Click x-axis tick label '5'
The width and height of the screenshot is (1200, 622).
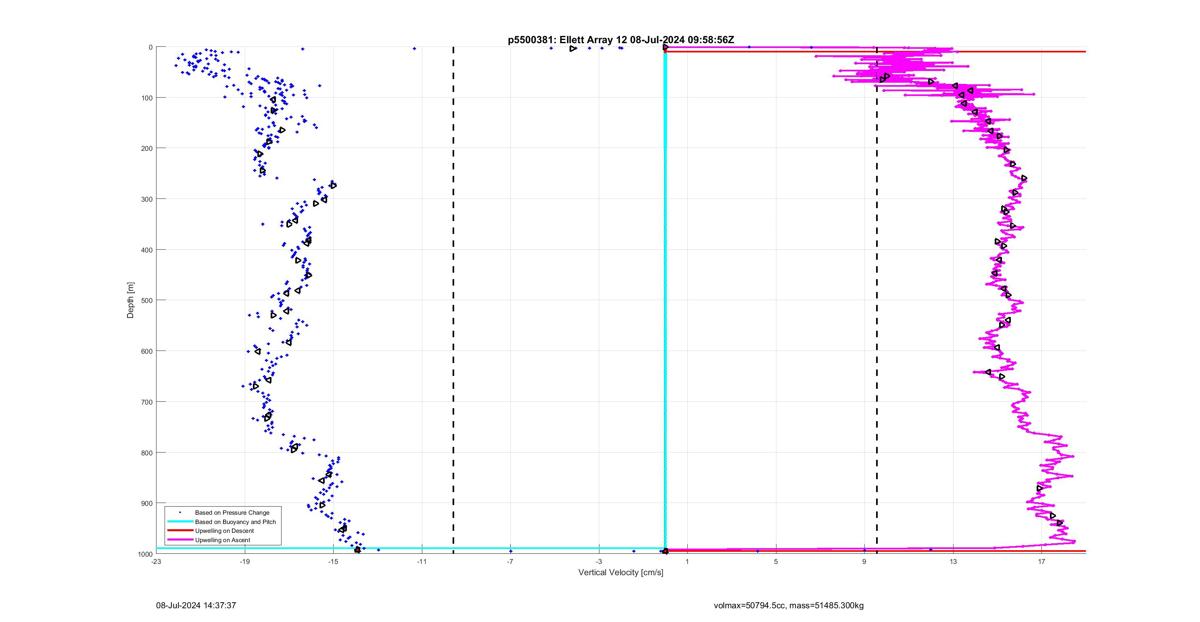click(776, 561)
